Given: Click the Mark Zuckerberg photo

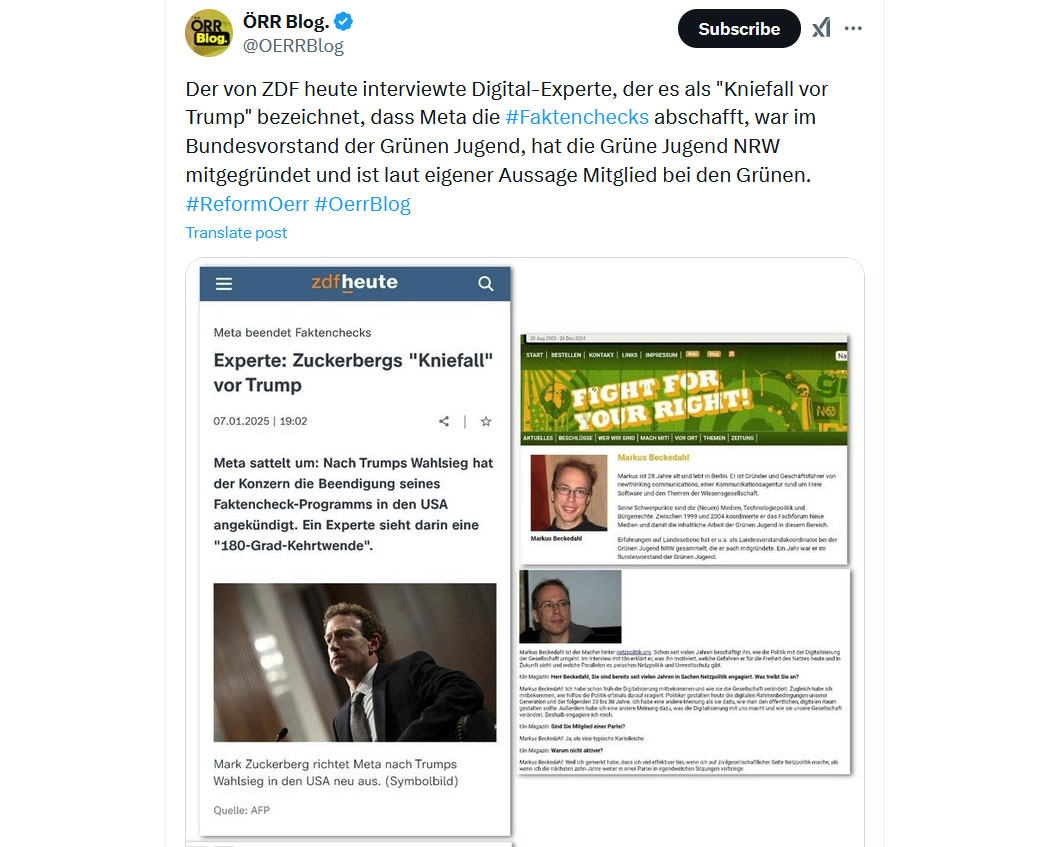Looking at the screenshot, I should pos(355,662).
